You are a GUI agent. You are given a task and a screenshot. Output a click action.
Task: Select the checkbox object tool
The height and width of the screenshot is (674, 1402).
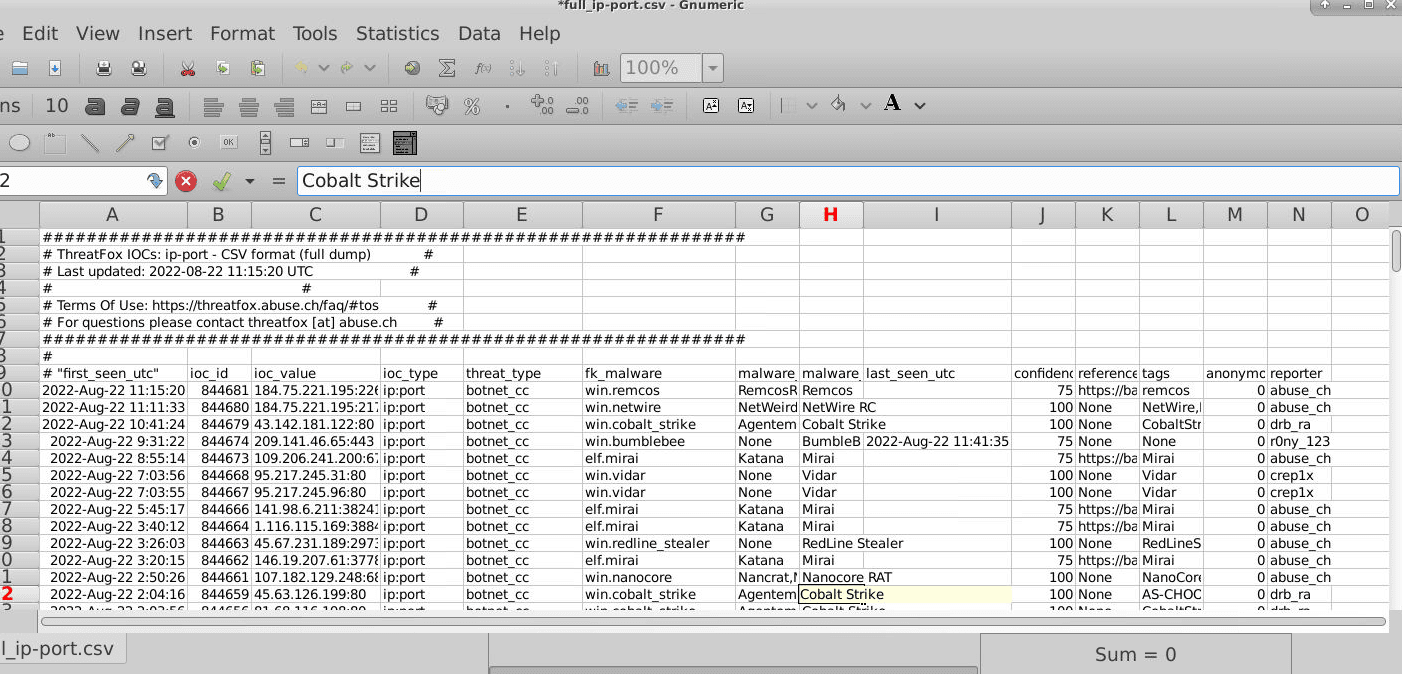point(159,143)
